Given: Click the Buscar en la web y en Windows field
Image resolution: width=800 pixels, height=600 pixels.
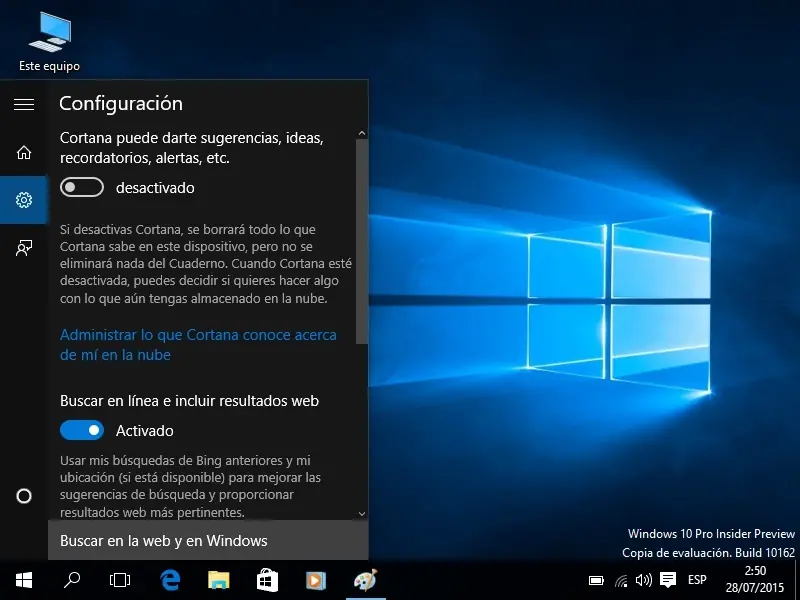Looking at the screenshot, I should 208,540.
